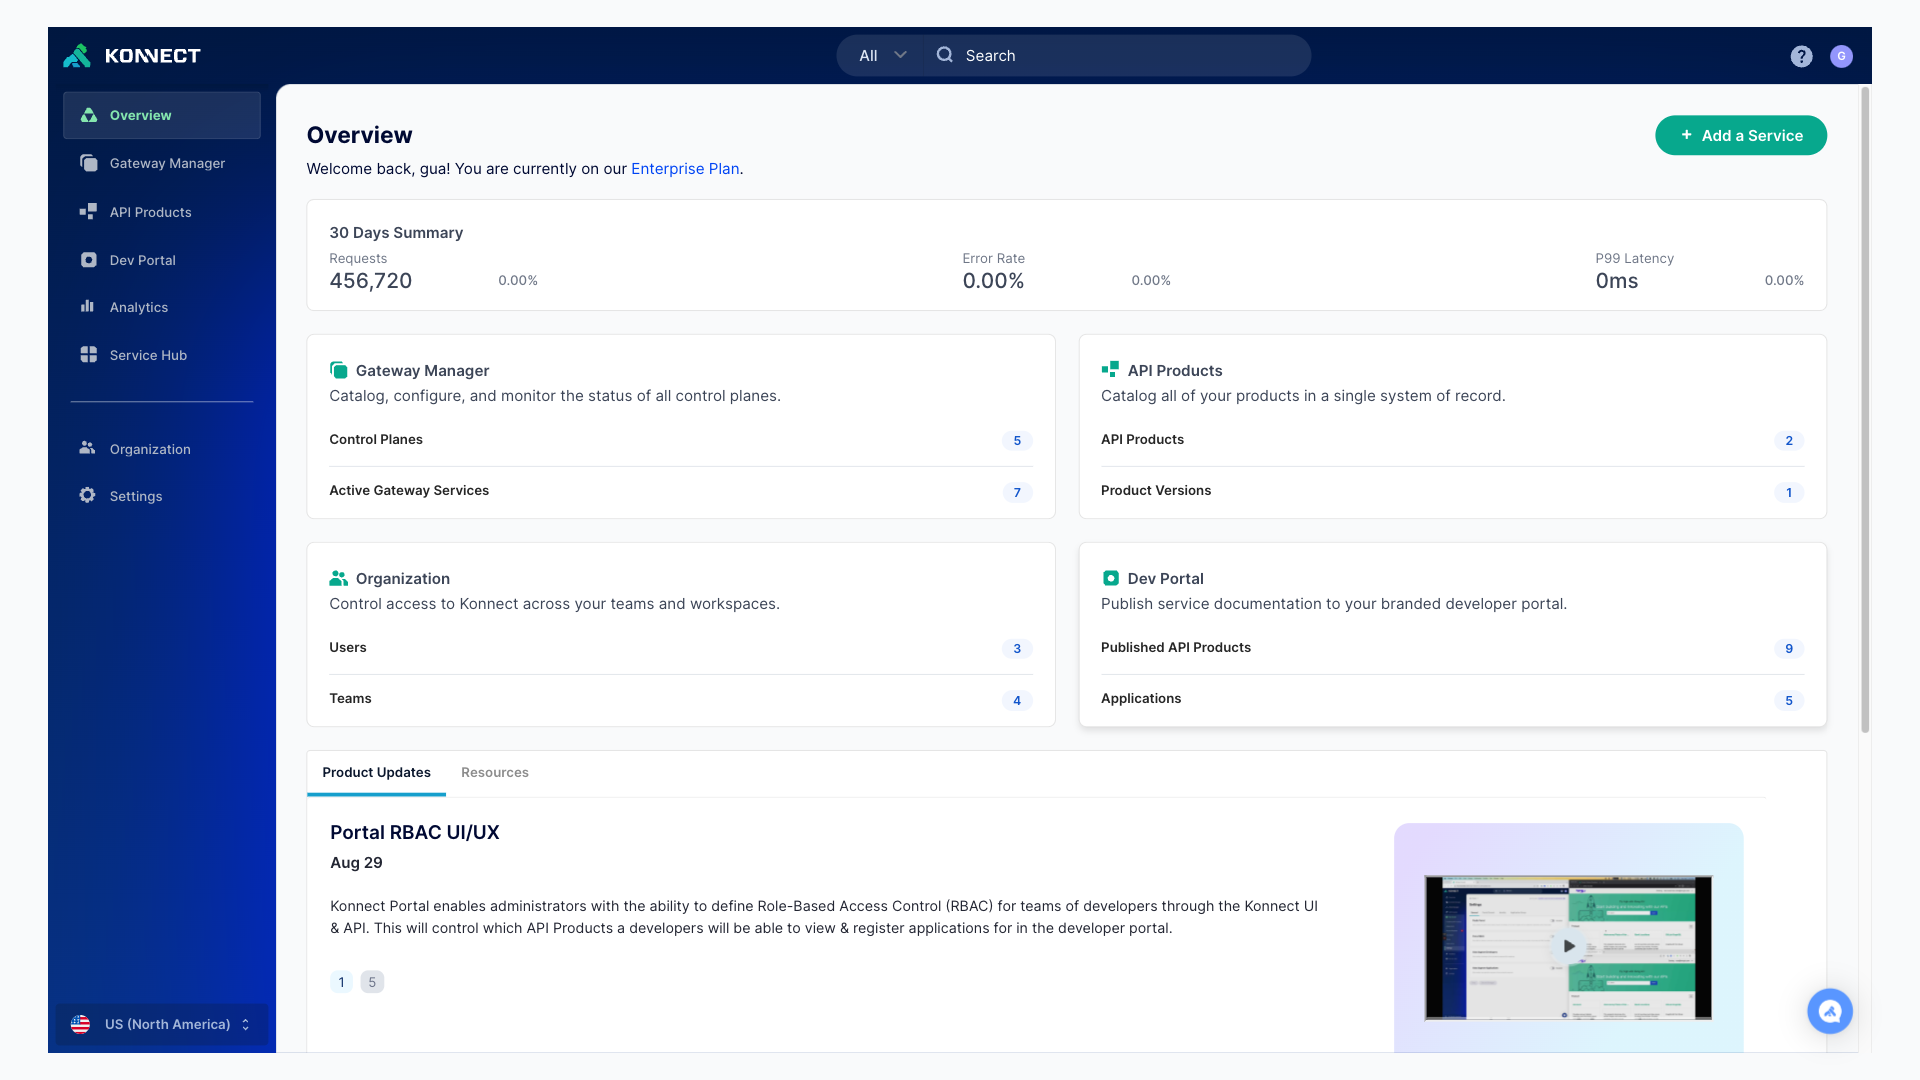Click the help question mark icon
Viewport: 1920px width, 1080px height.
pos(1801,56)
